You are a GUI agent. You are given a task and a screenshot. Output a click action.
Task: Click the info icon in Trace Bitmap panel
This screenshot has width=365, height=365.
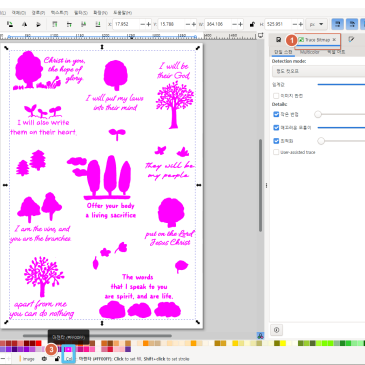point(276,330)
